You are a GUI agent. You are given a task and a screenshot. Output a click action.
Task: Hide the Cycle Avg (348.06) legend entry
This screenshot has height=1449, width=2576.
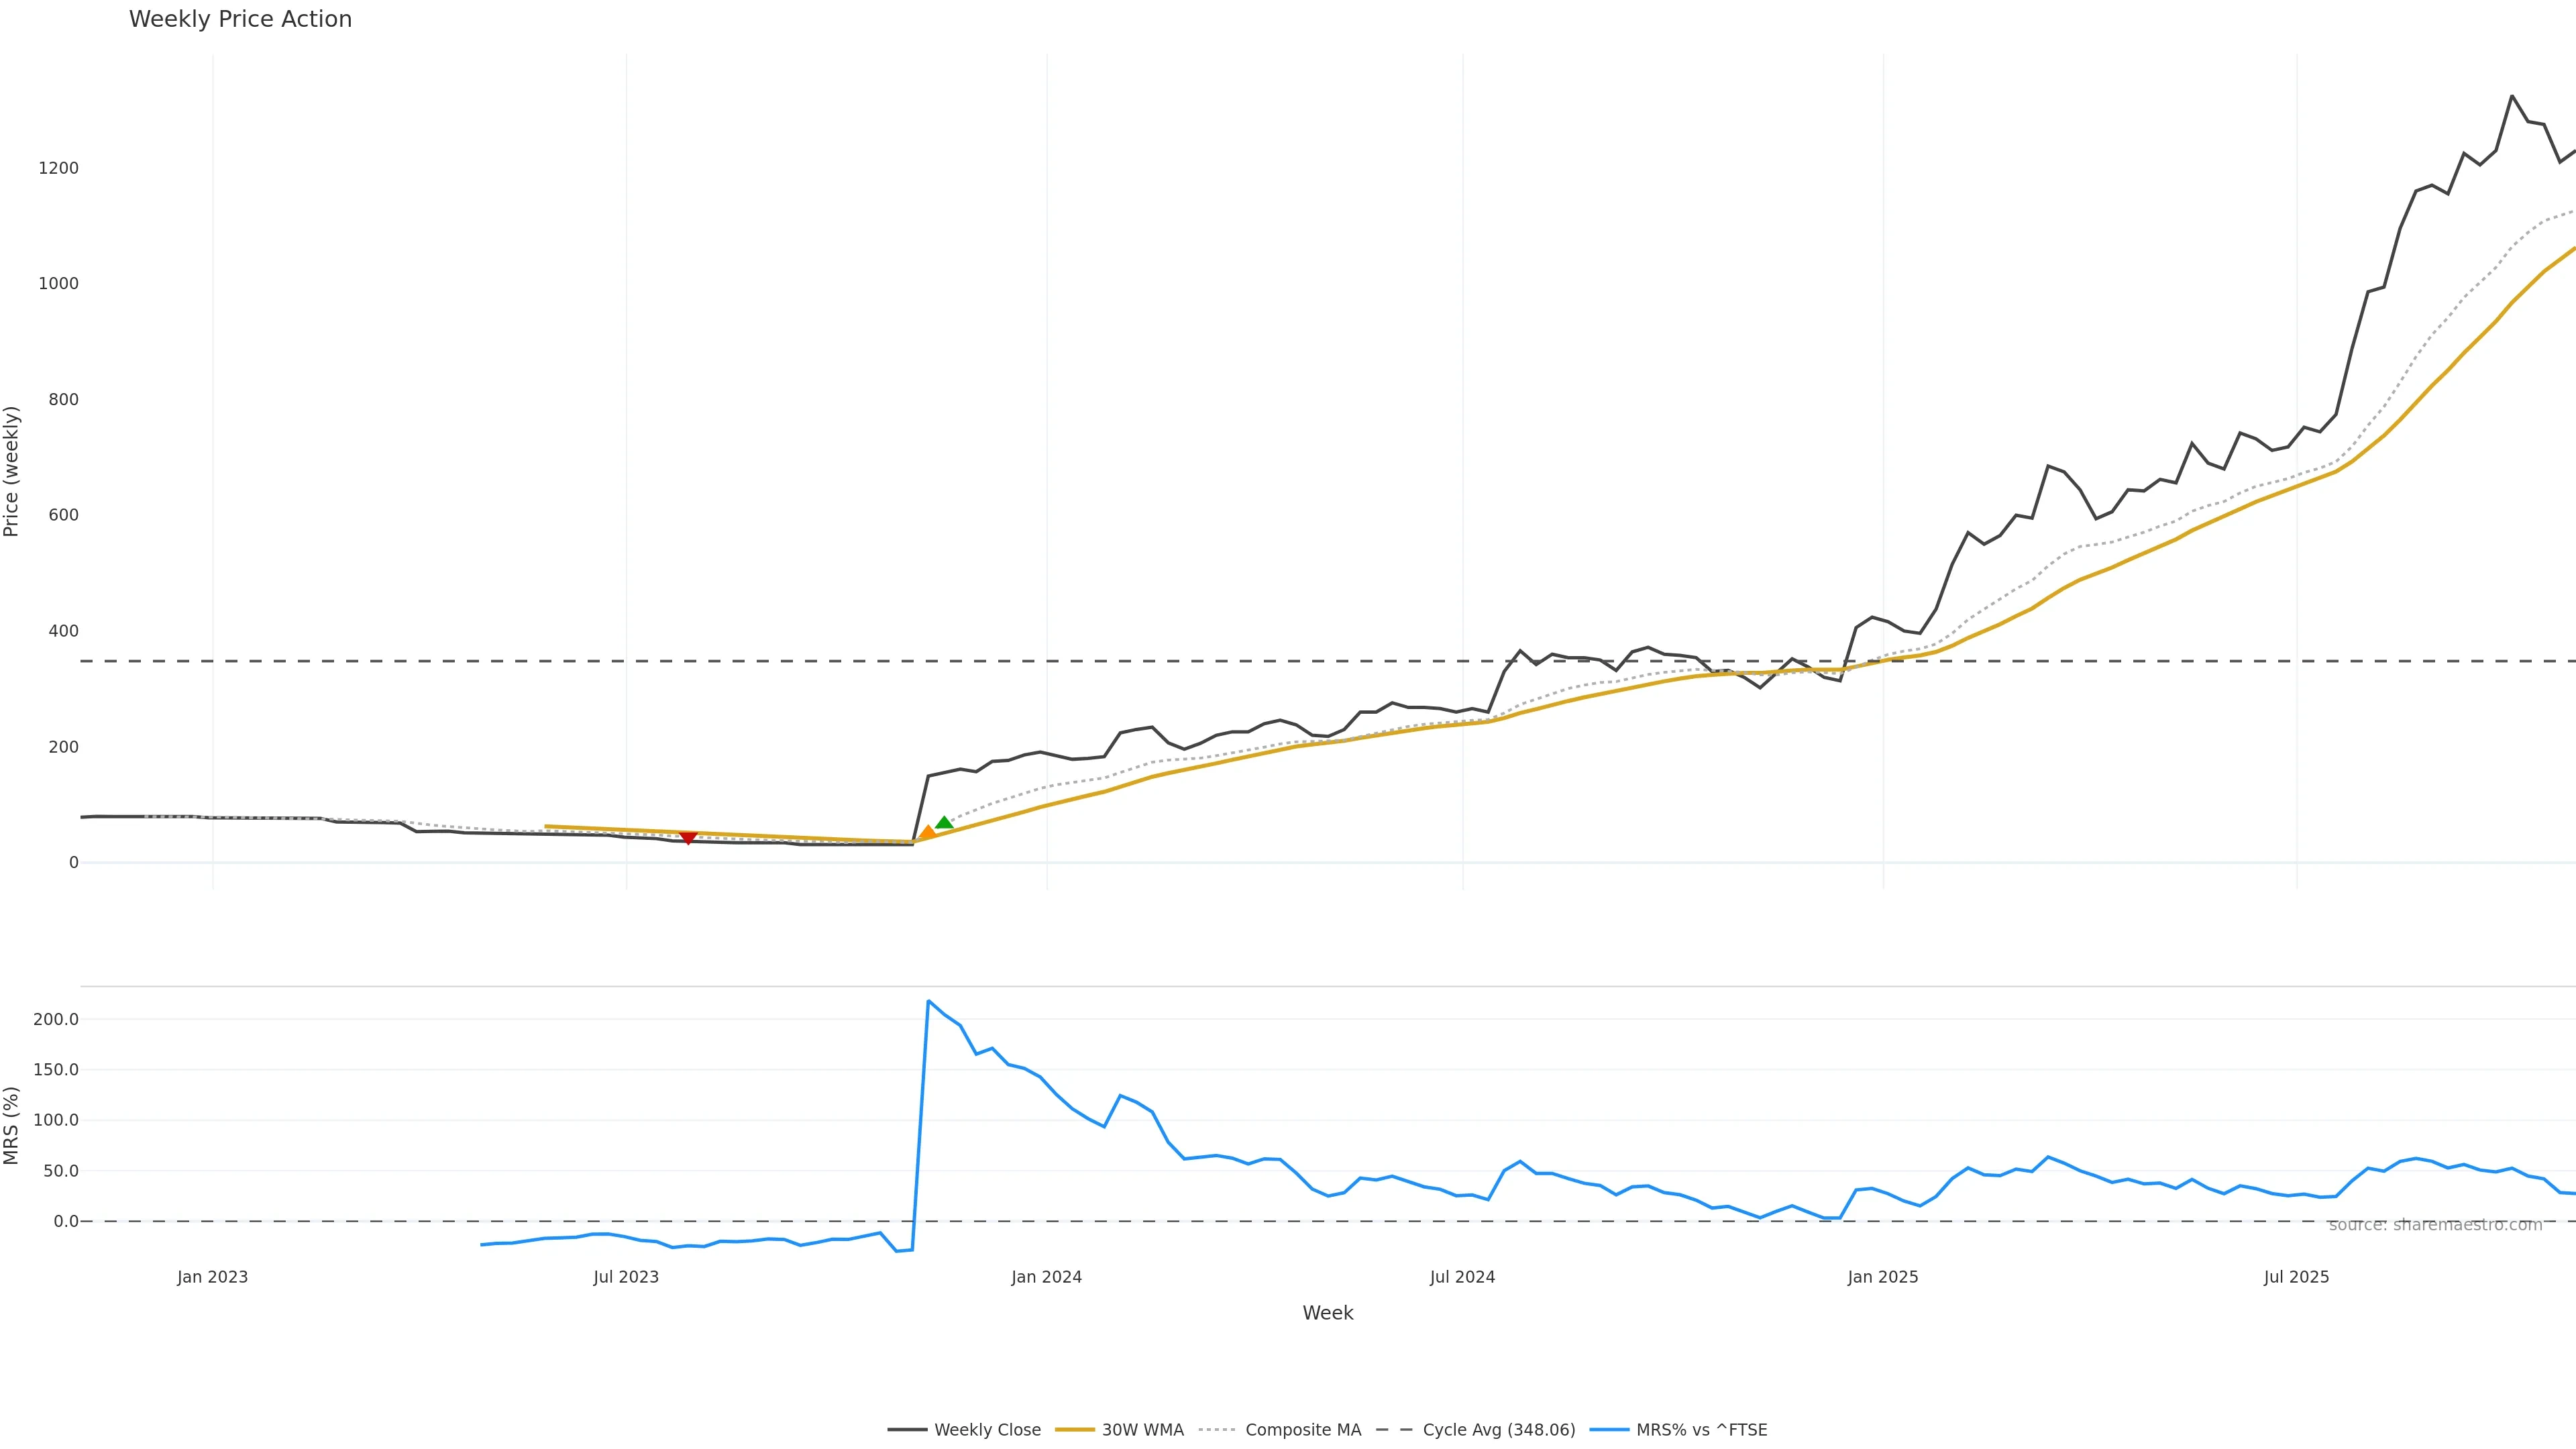[x=1498, y=1430]
